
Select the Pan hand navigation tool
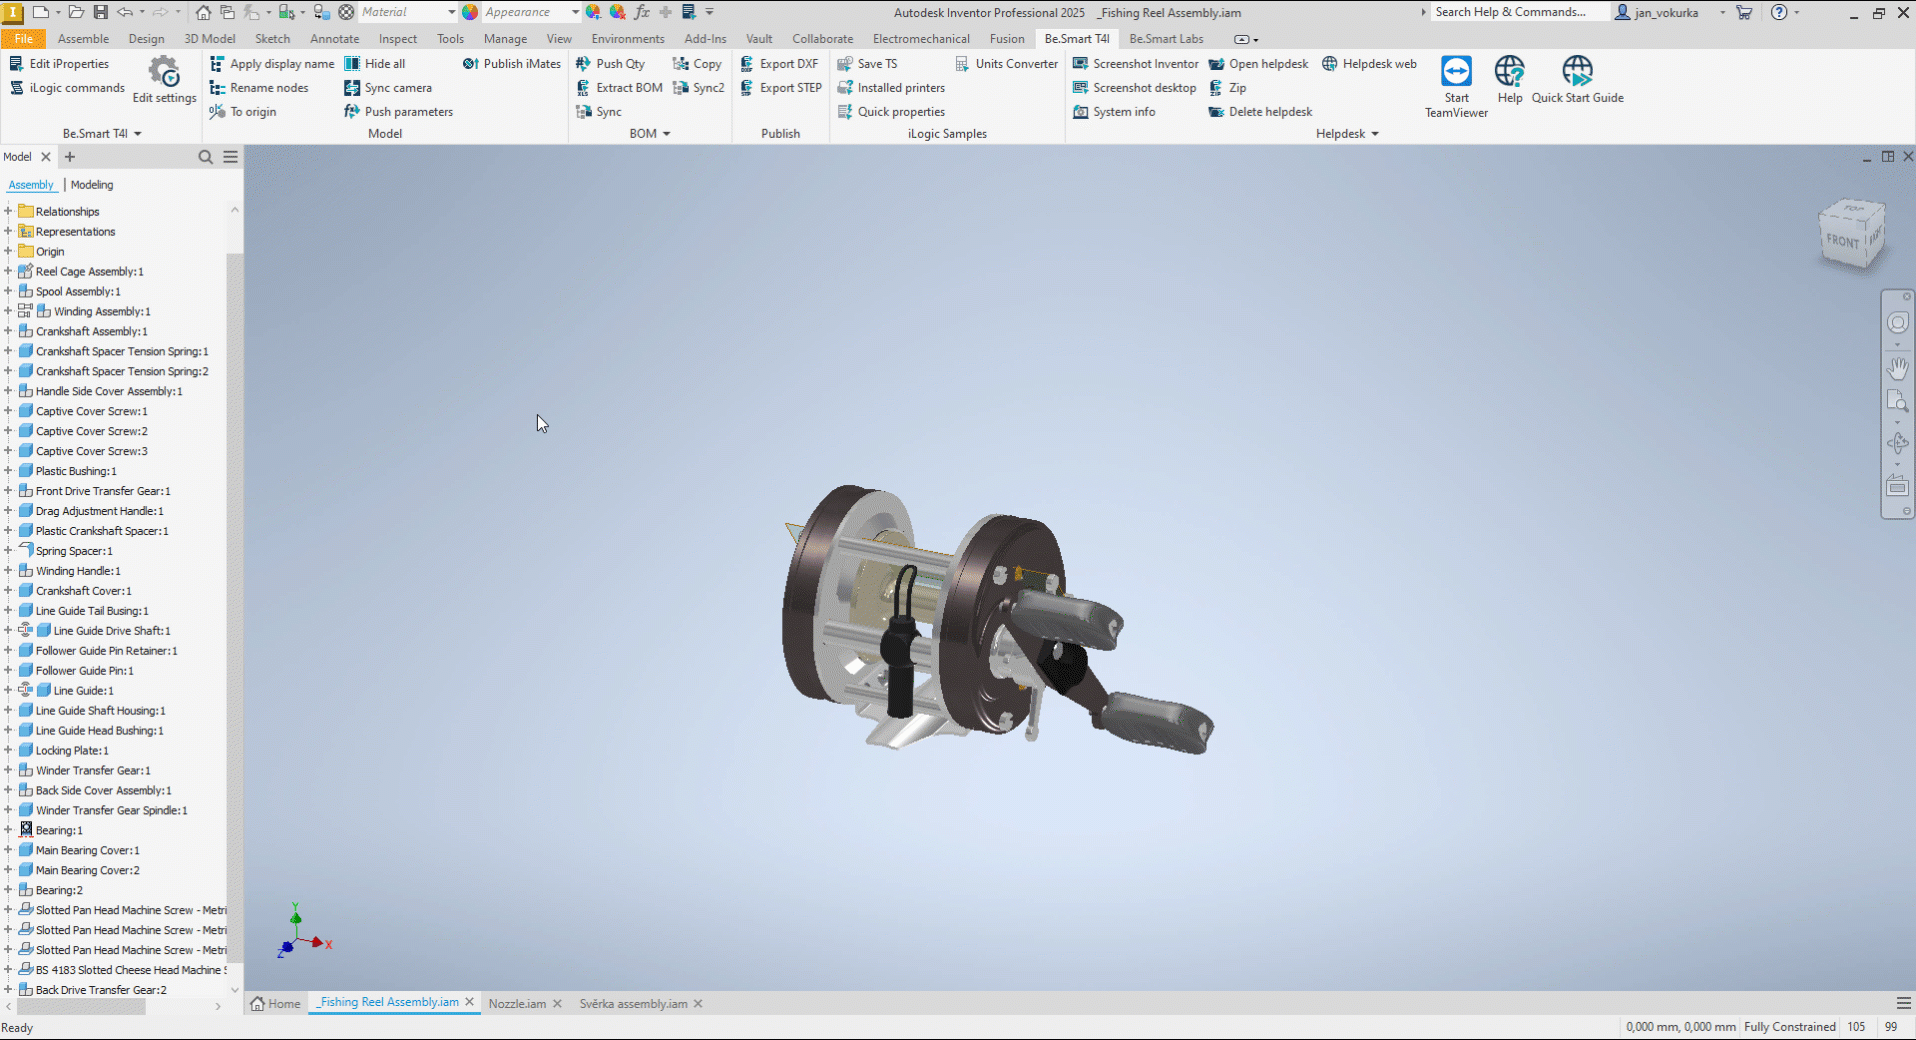pyautogui.click(x=1897, y=368)
